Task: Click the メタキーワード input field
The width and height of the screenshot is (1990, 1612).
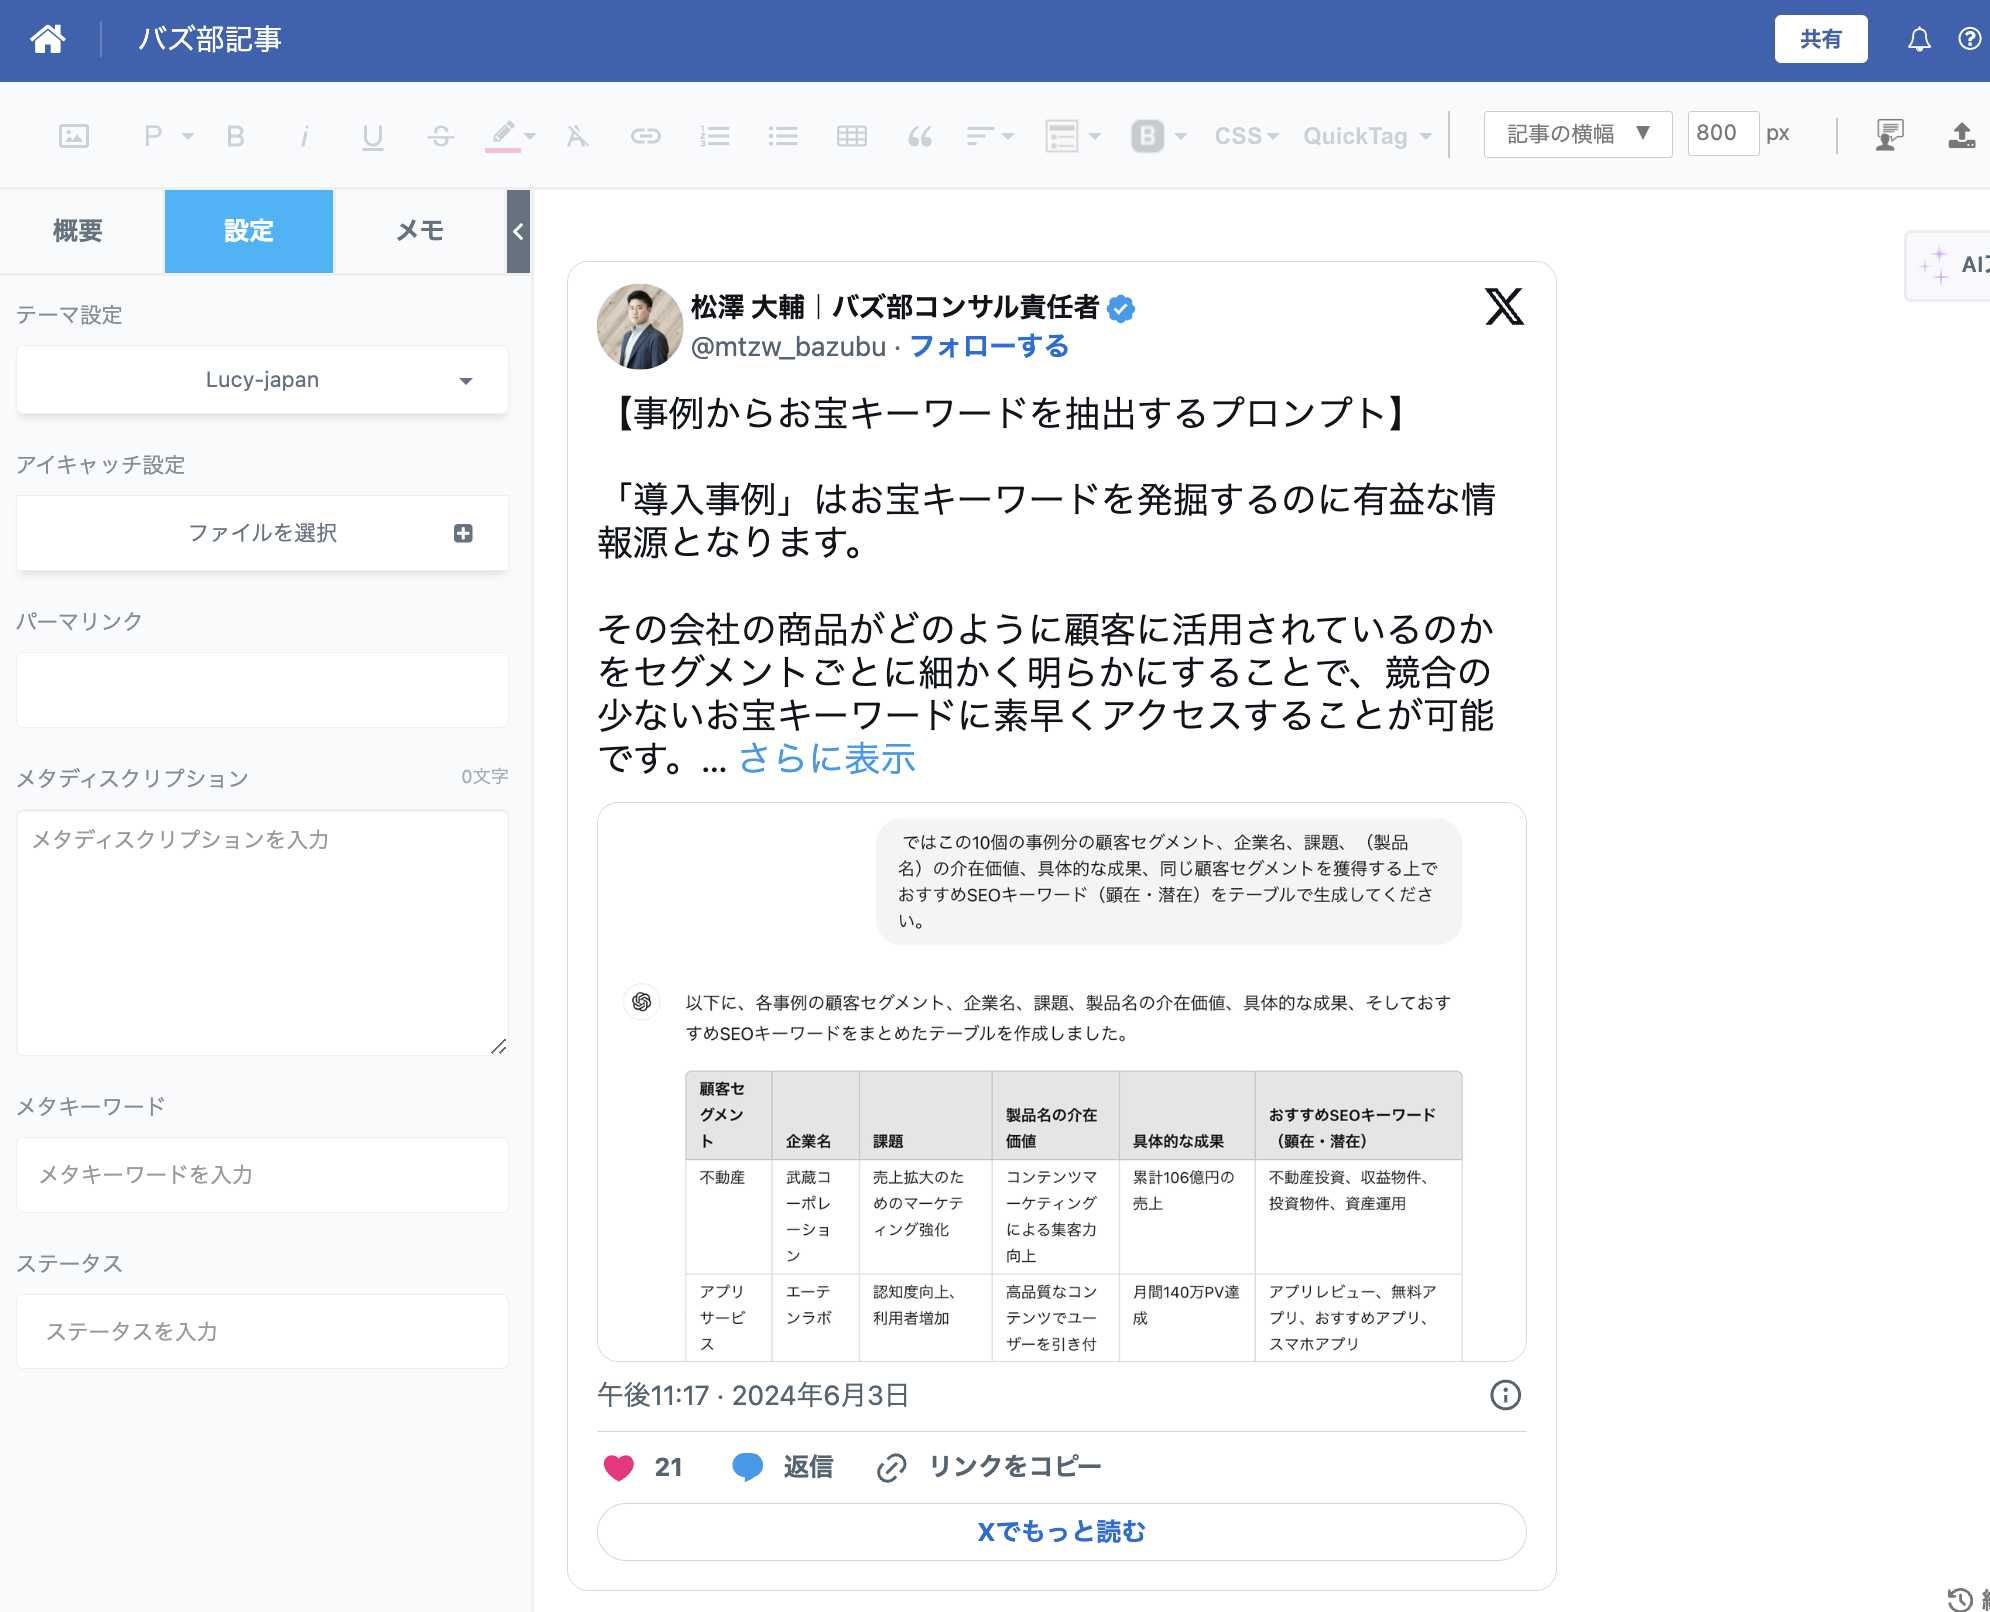Action: point(262,1175)
